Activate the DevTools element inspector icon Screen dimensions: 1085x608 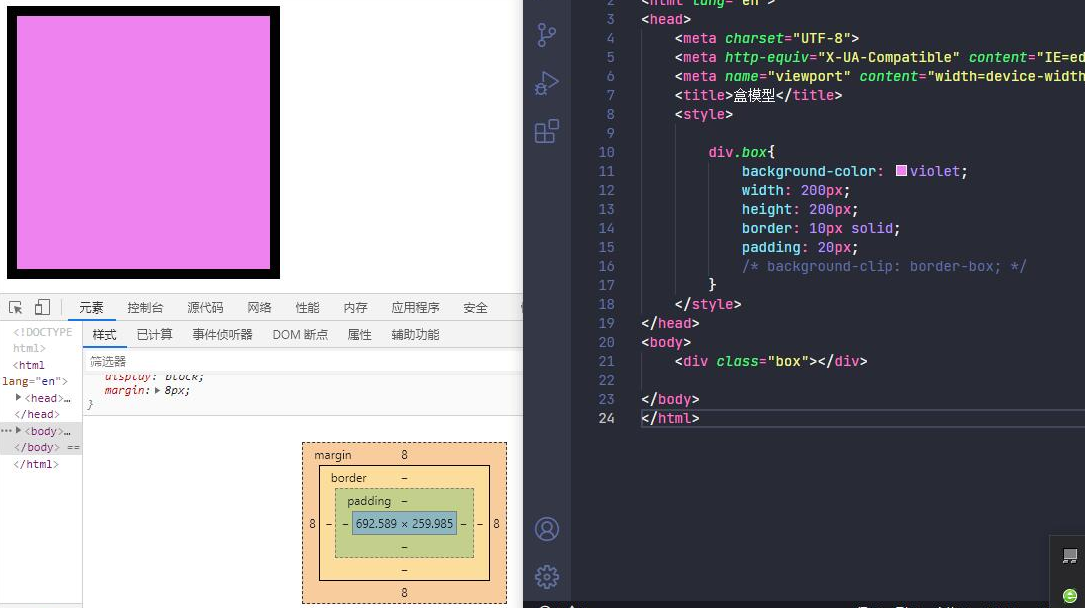pos(15,307)
